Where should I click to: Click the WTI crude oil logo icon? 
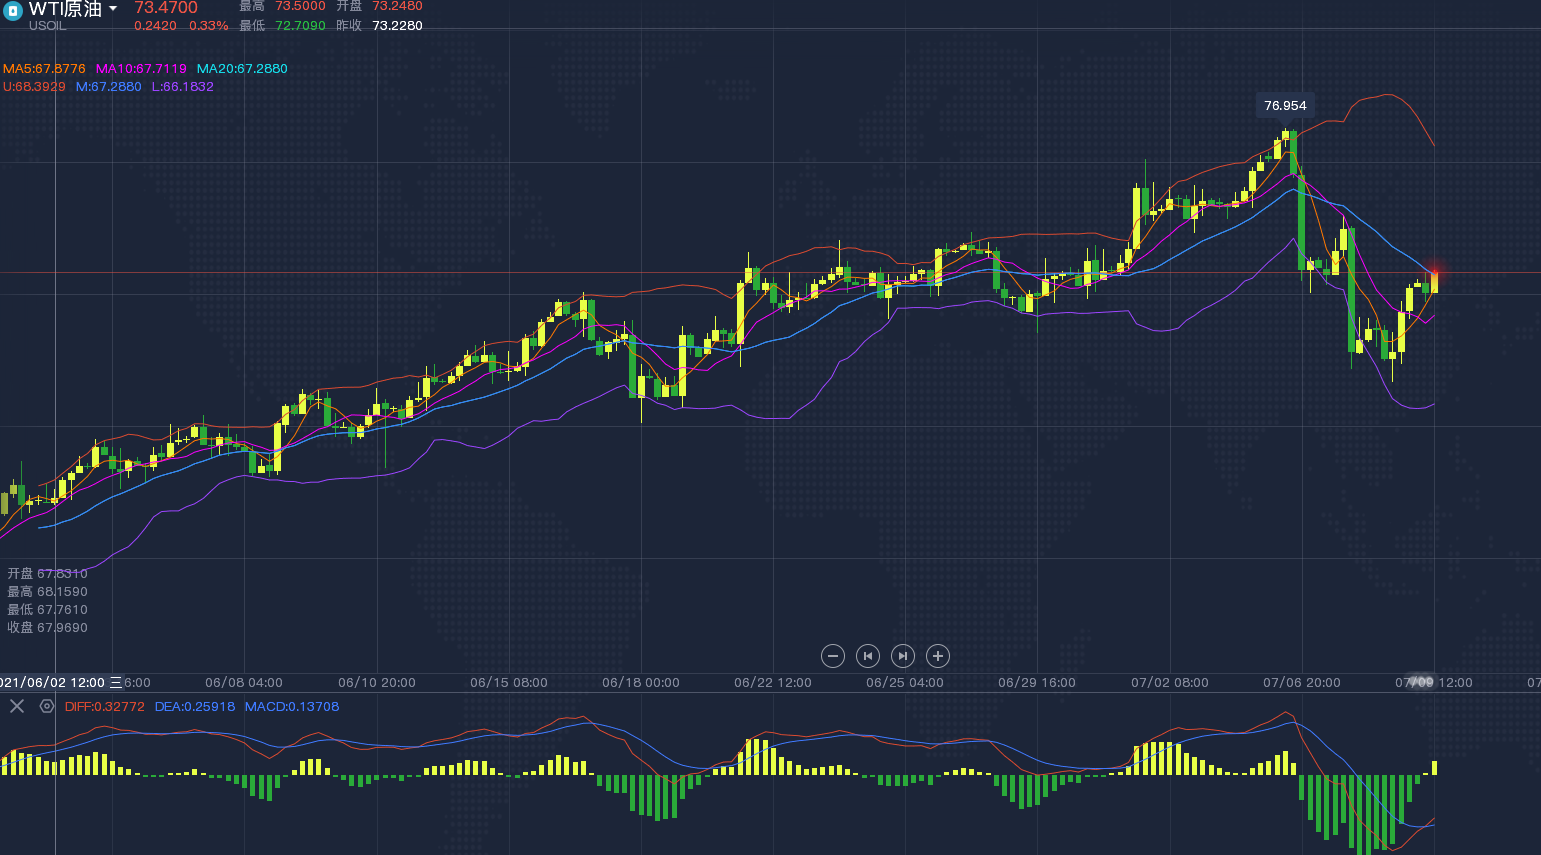click(x=12, y=11)
